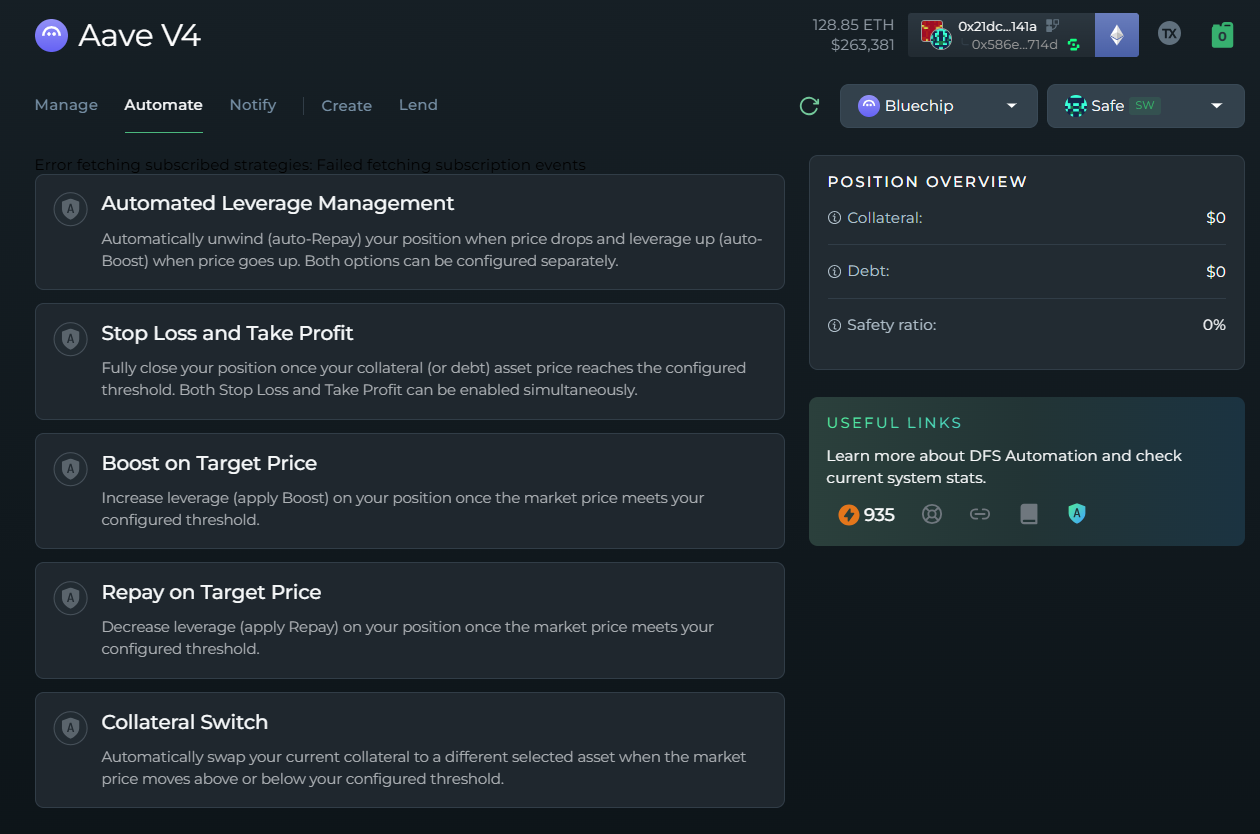Click the Ethereum network logo button

pos(1116,35)
